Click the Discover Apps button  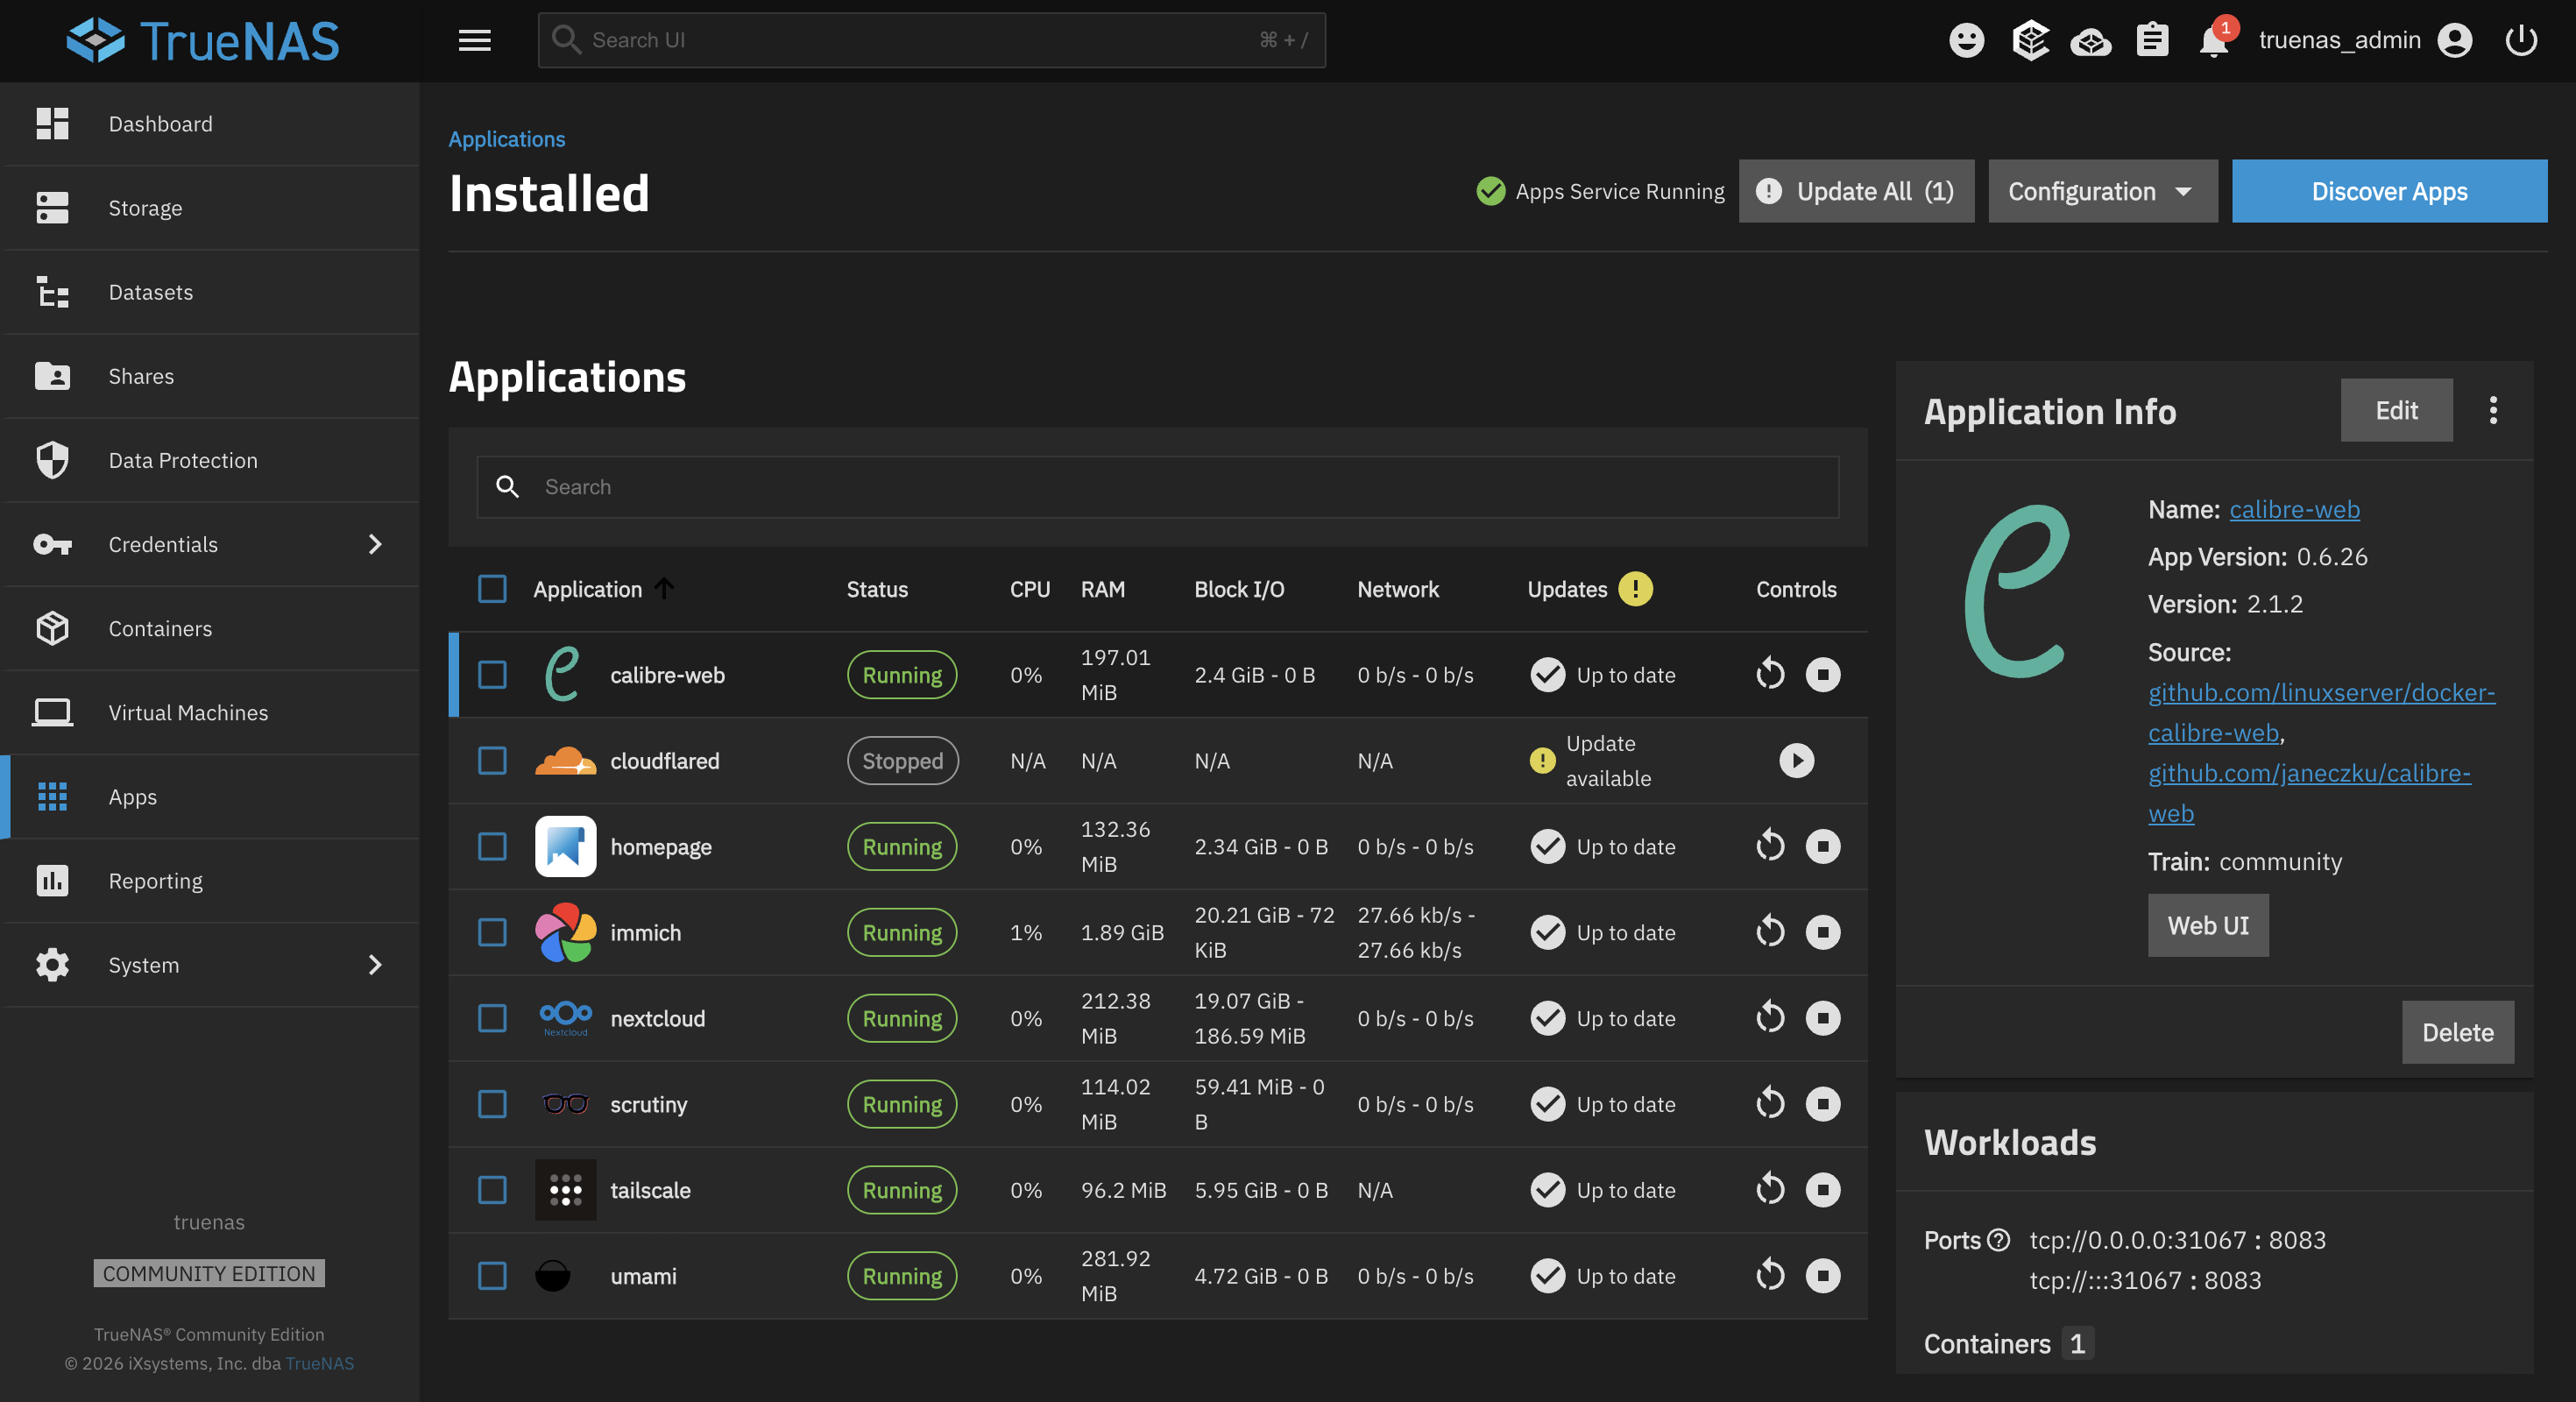coord(2389,191)
